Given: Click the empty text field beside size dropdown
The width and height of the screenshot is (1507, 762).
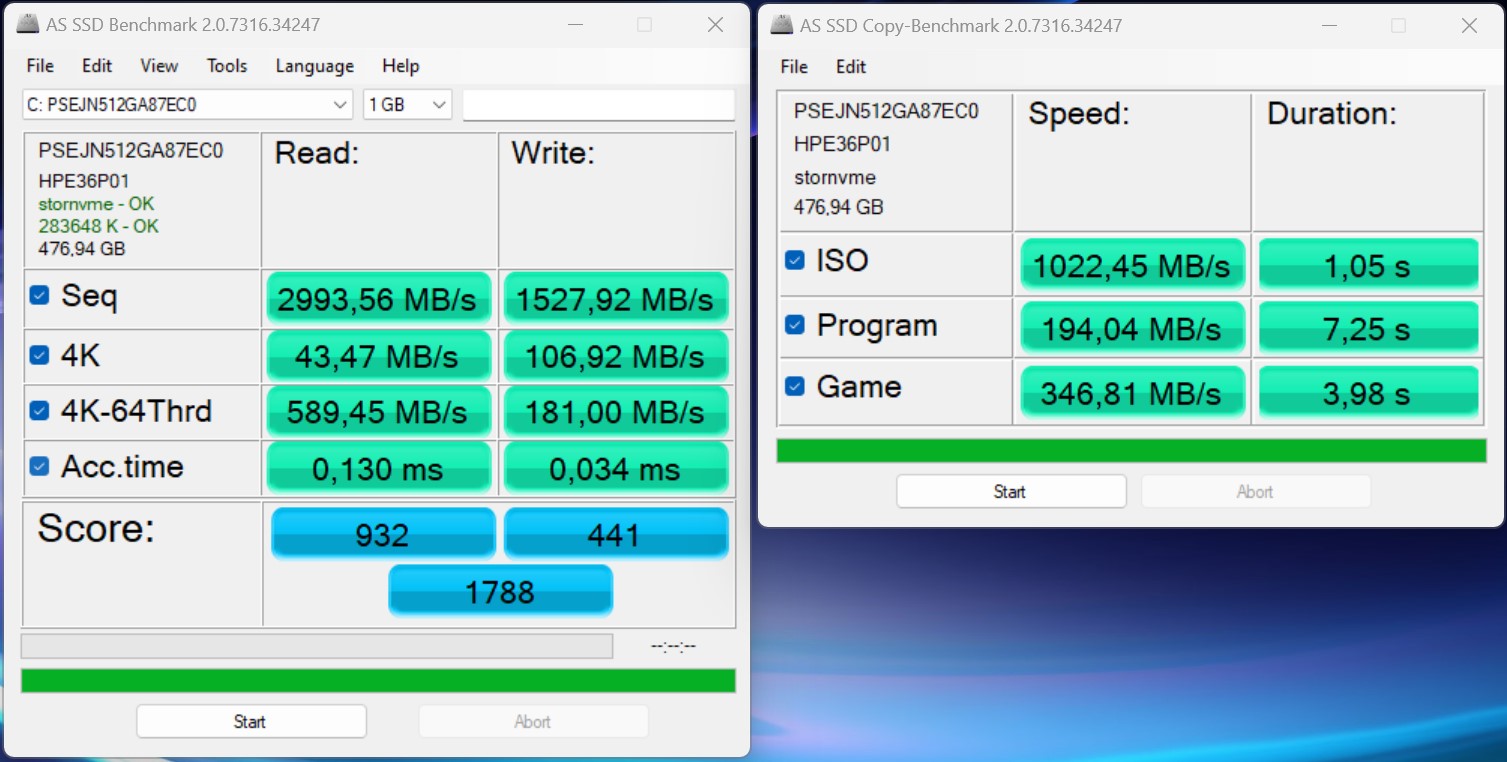Looking at the screenshot, I should point(598,105).
